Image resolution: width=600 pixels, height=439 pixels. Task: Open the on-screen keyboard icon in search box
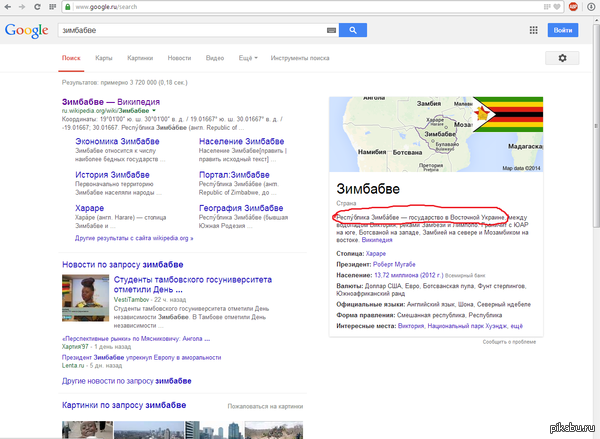pos(332,31)
